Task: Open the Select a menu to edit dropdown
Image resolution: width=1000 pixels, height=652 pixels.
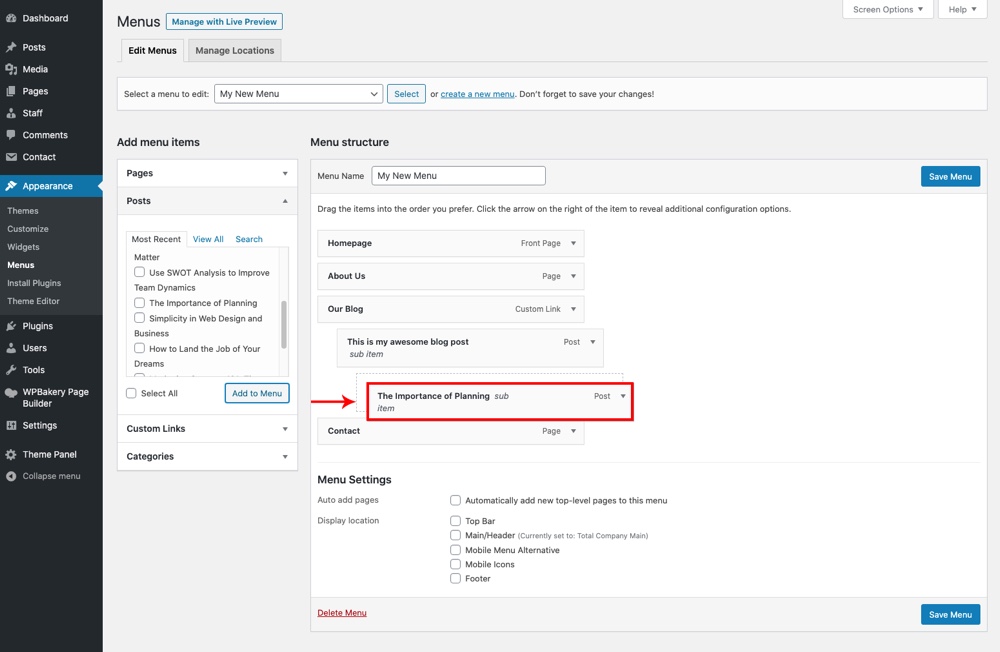Action: [298, 94]
